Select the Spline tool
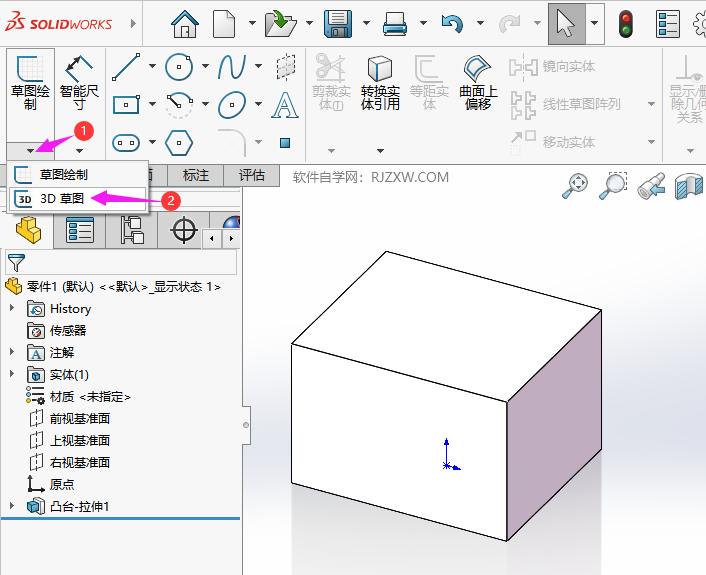The image size is (706, 575). [x=232, y=67]
